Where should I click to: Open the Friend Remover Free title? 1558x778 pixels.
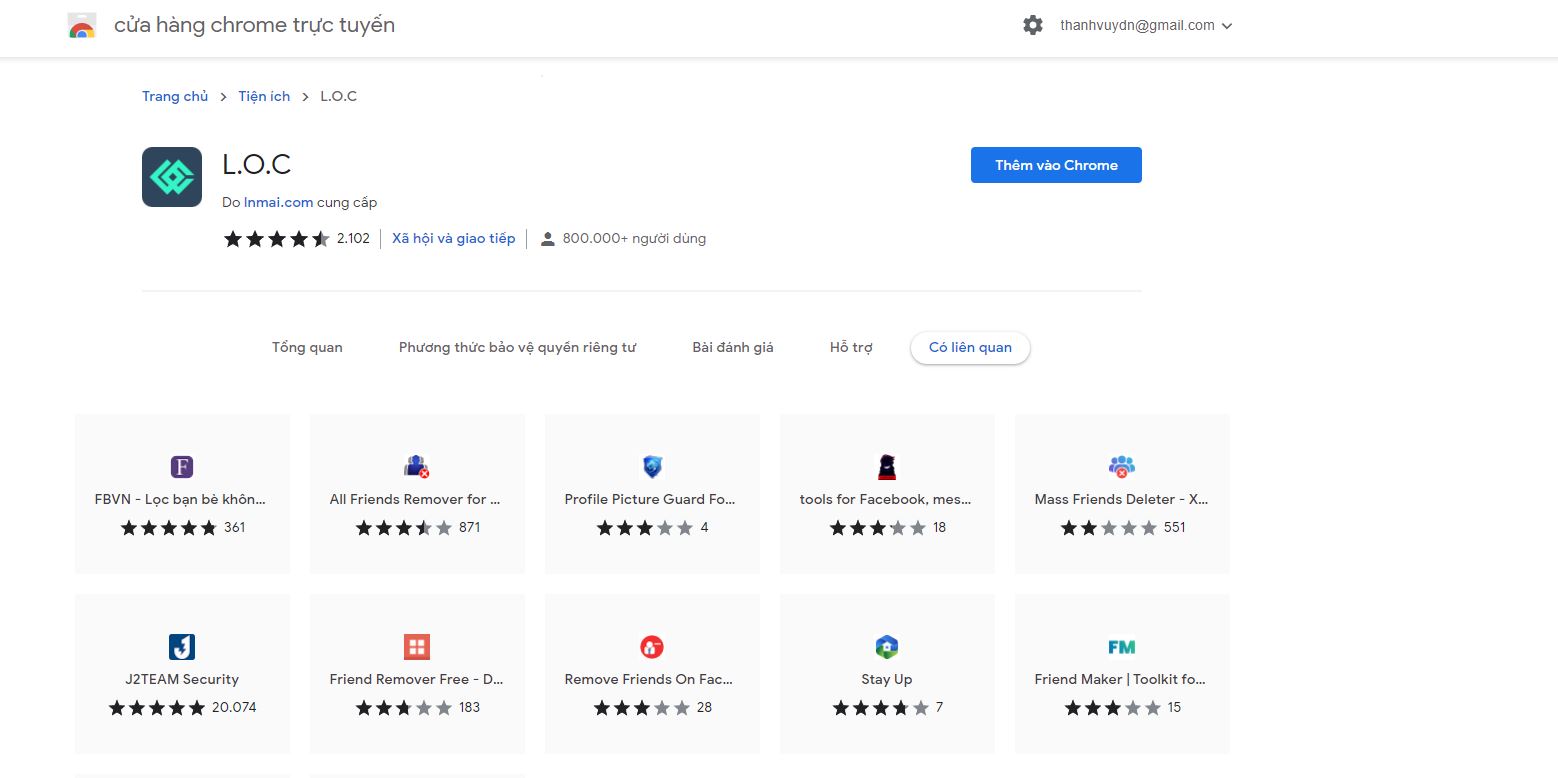click(417, 679)
